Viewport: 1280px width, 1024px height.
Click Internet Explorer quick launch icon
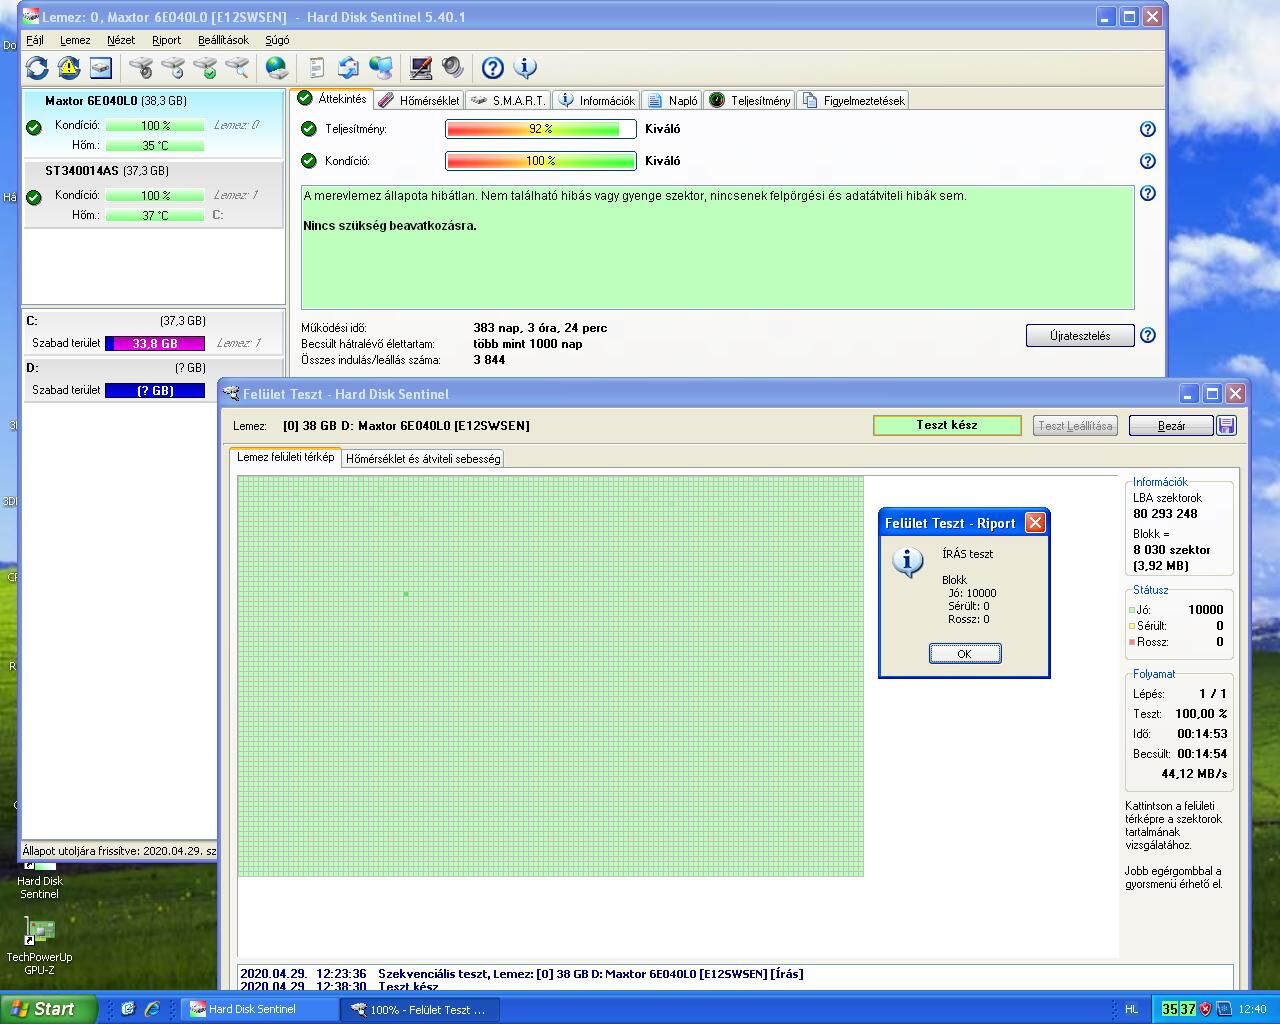coord(152,1009)
